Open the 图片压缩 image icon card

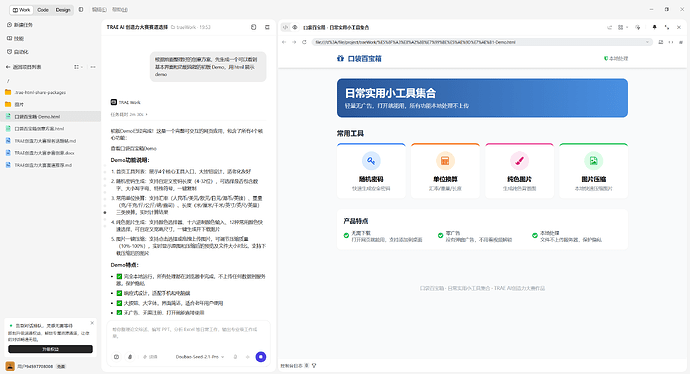(x=593, y=171)
